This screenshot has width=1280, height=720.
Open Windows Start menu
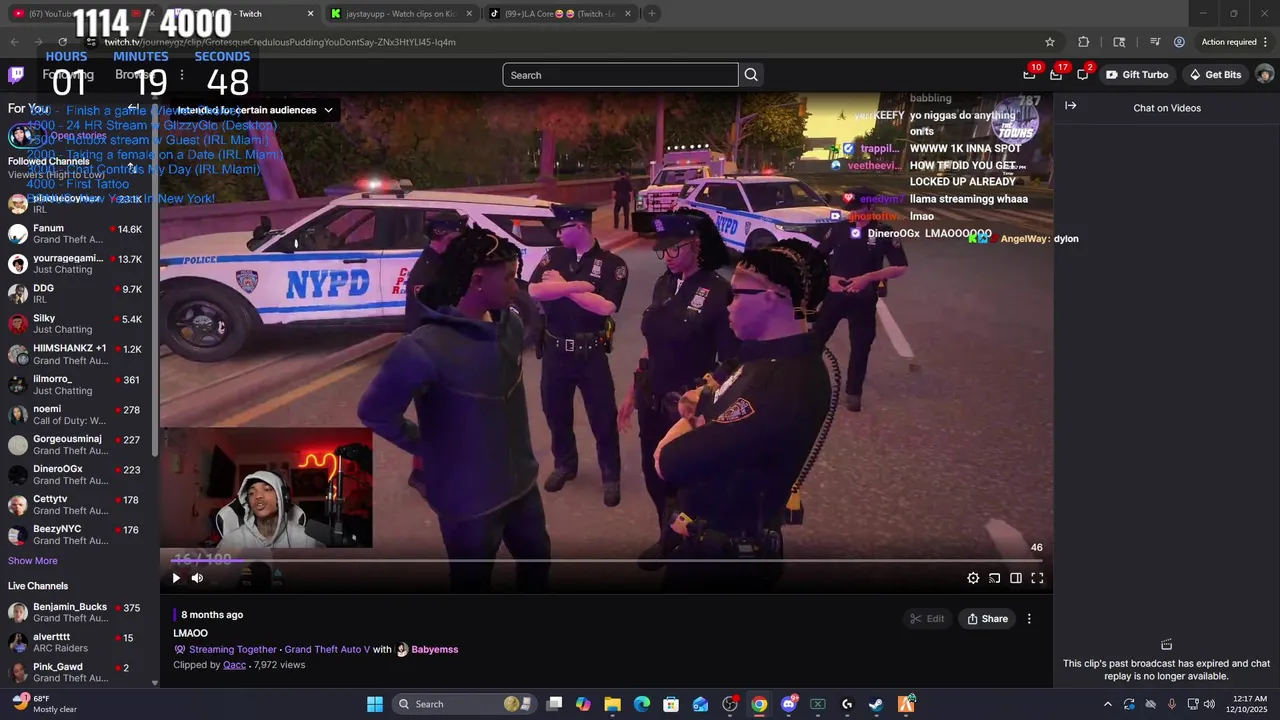(x=375, y=704)
